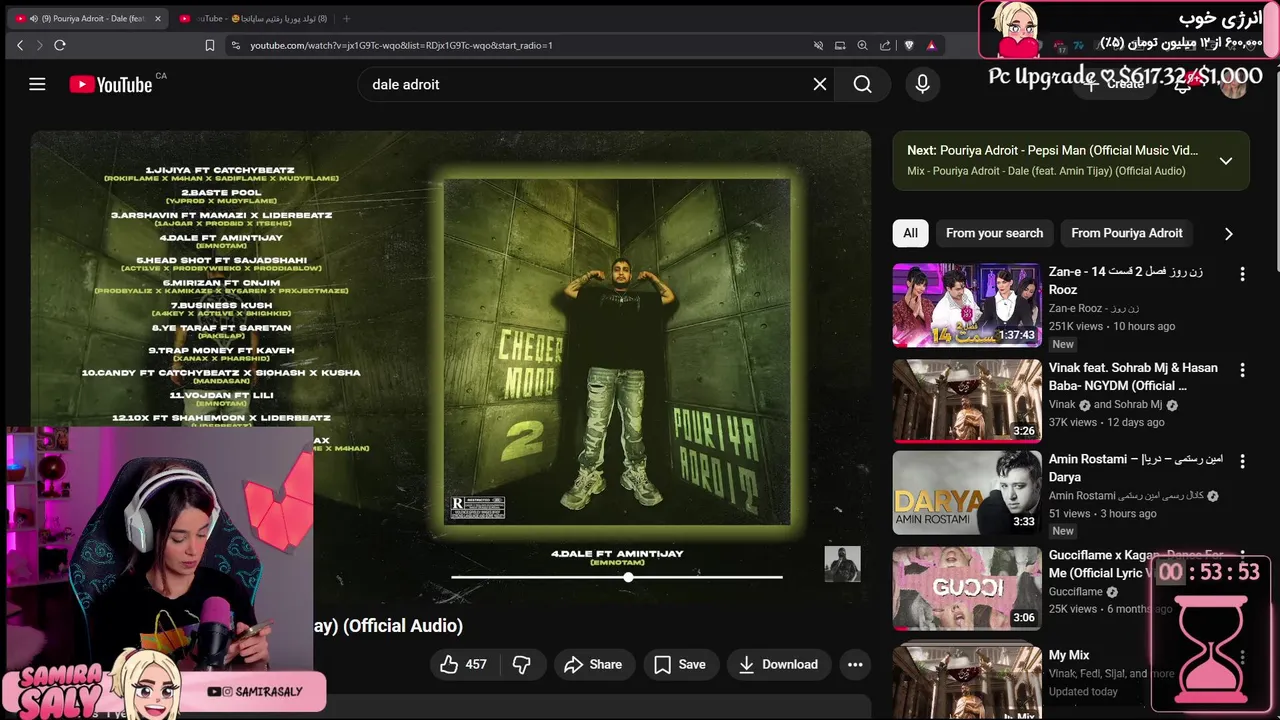Open the YouTube hamburger guide menu

[37, 84]
